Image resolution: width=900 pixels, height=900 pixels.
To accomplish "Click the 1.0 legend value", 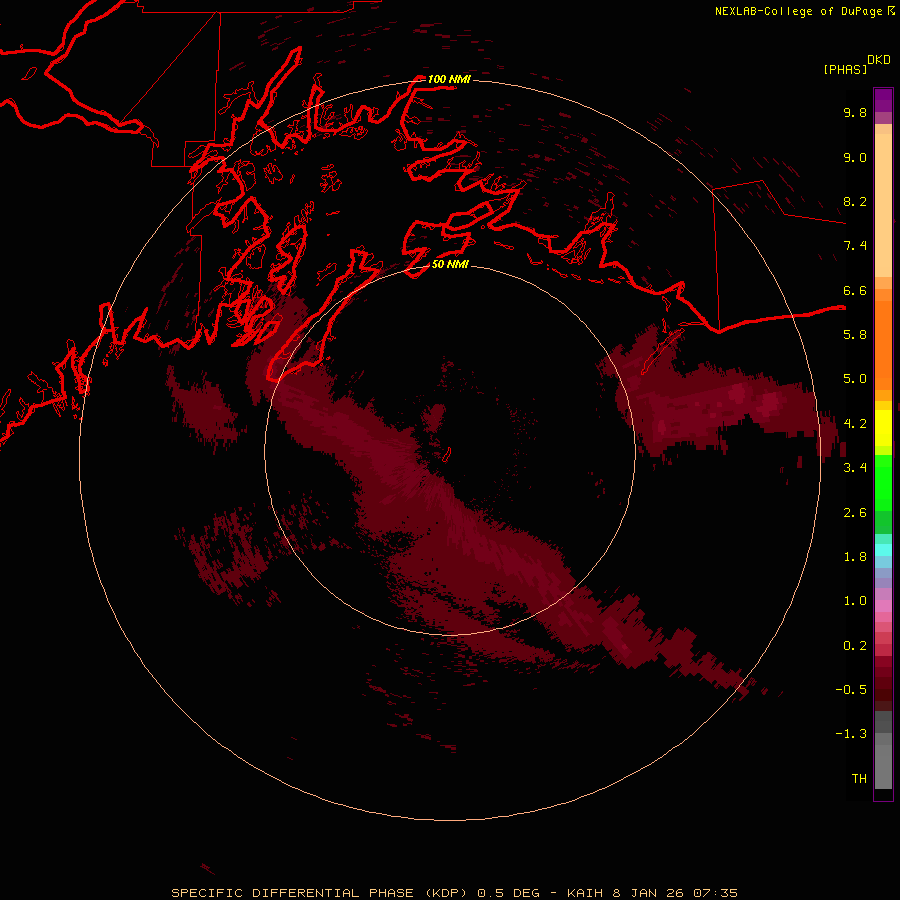I will [855, 601].
